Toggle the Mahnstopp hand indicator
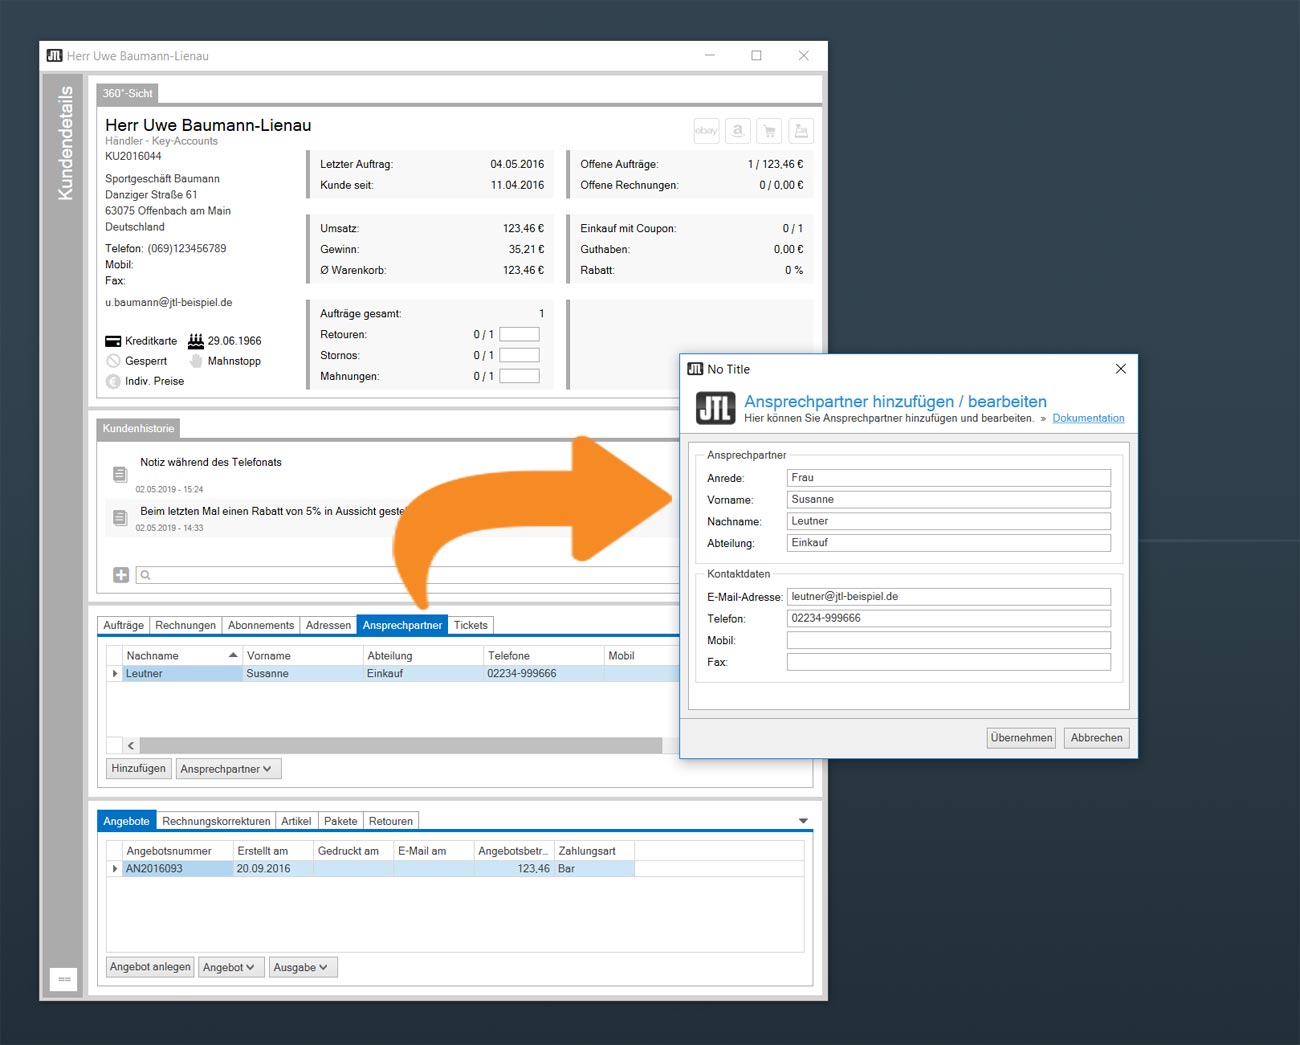 tap(196, 361)
